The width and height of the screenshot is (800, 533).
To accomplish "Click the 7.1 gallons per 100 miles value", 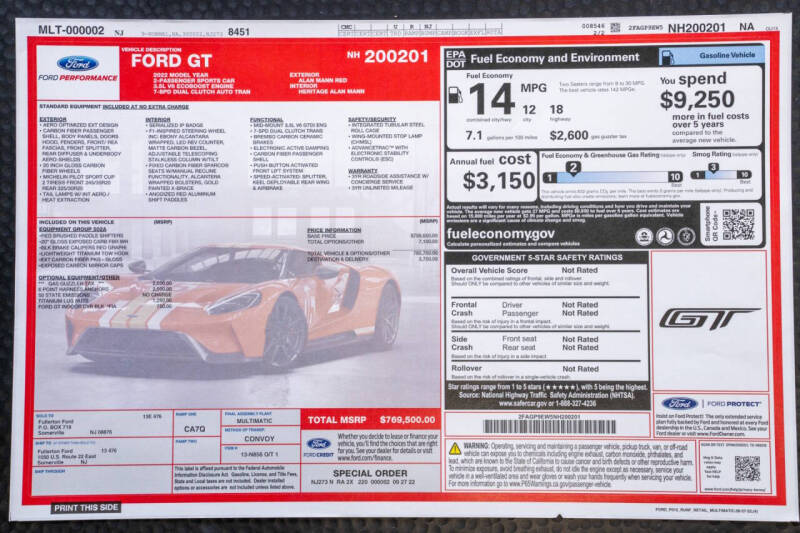I will [x=473, y=136].
